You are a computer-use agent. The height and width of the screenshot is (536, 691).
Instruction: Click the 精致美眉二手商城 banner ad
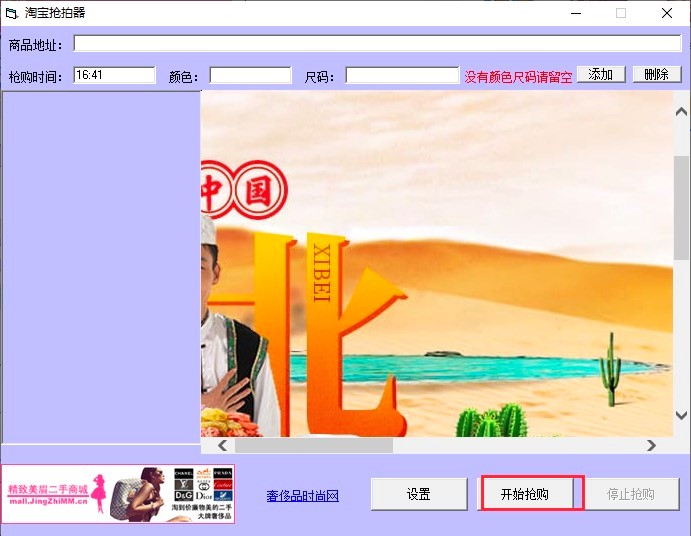118,494
